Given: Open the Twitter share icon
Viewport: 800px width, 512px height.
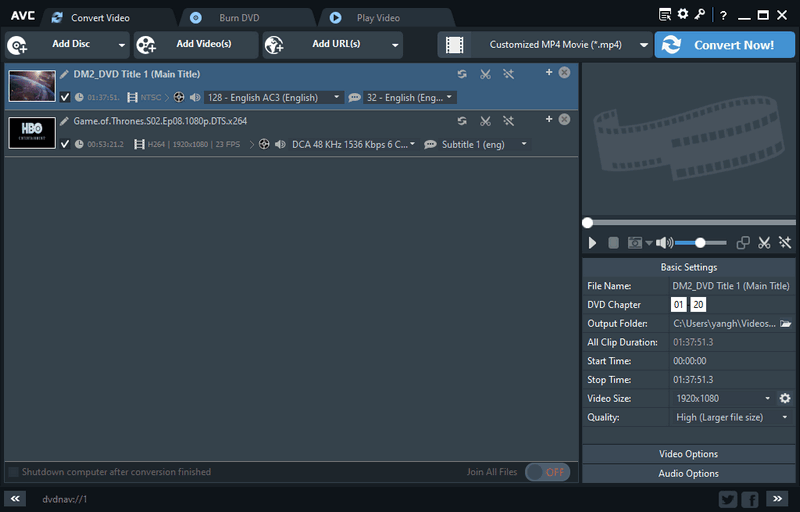Looking at the screenshot, I should [x=728, y=498].
